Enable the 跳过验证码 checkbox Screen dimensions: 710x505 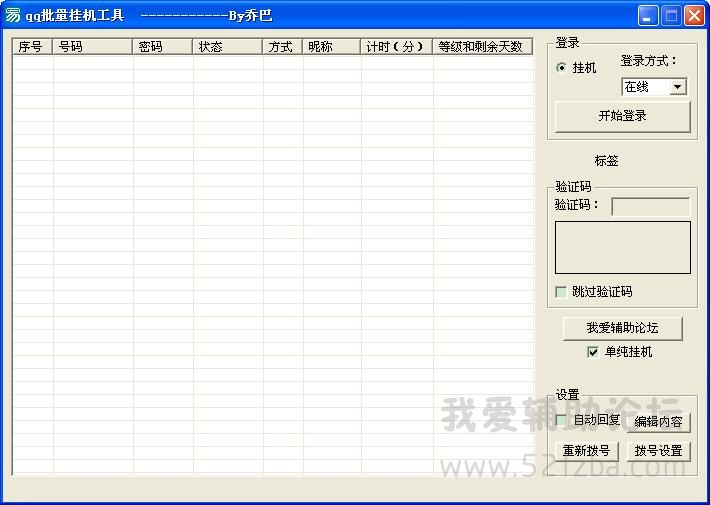[x=561, y=292]
